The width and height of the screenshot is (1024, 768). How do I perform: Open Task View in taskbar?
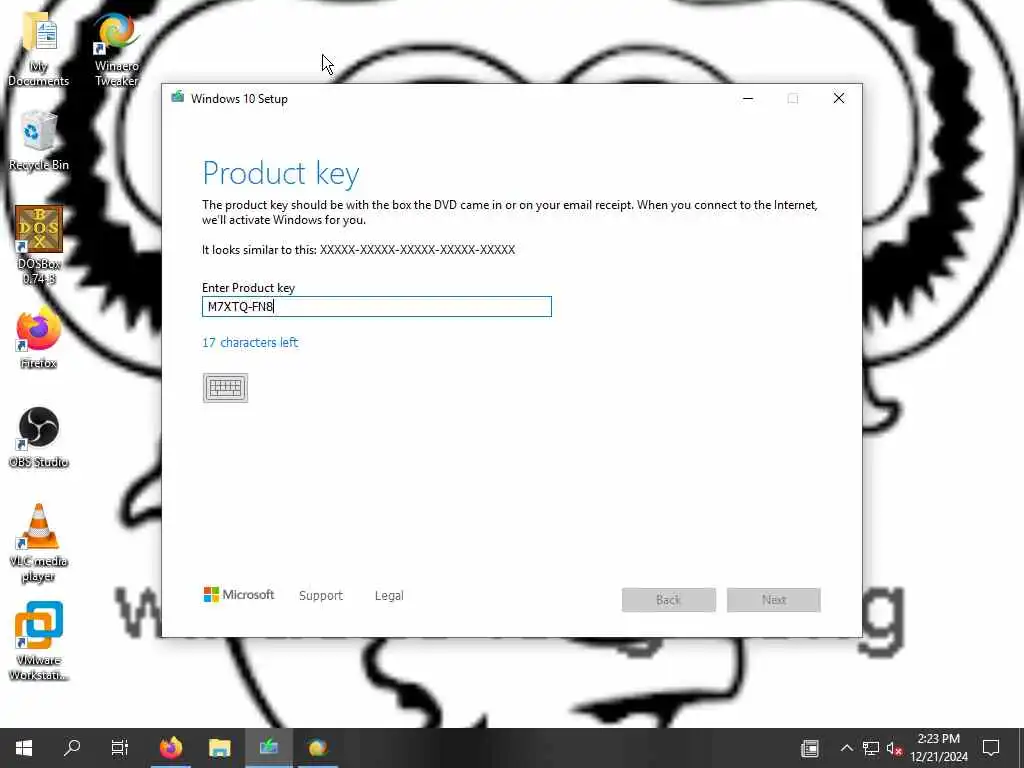coord(120,748)
